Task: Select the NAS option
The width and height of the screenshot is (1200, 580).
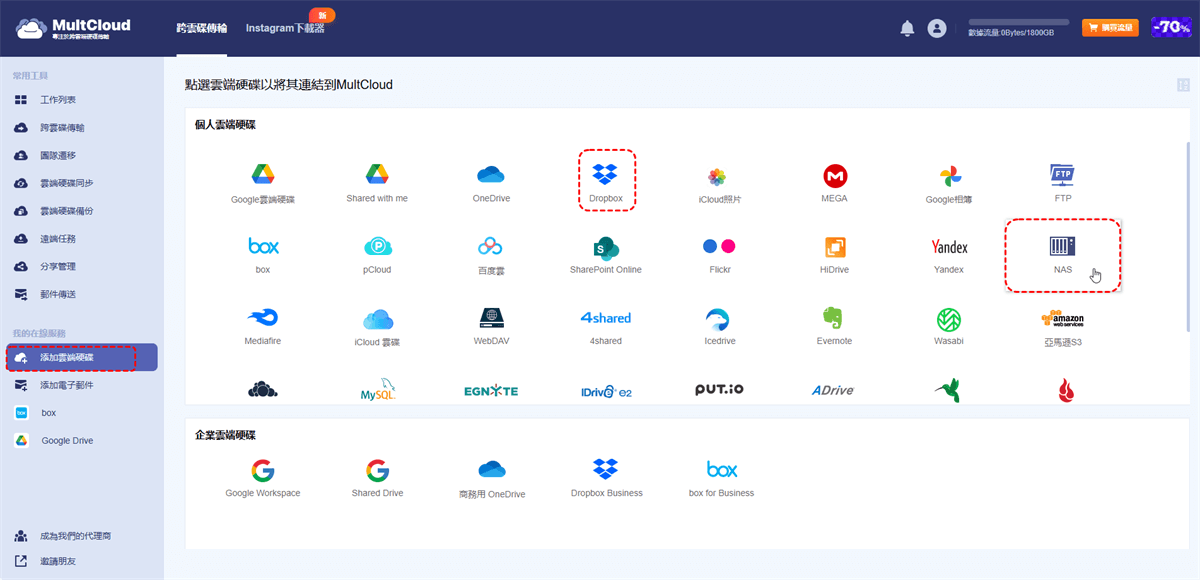Action: pos(1062,246)
